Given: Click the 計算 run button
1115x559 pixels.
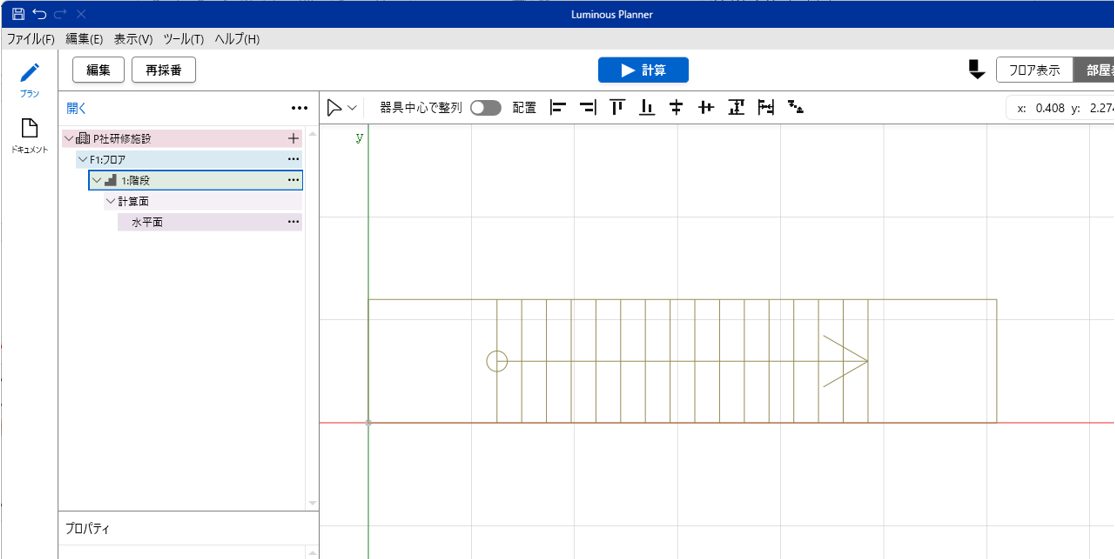Looking at the screenshot, I should (643, 70).
